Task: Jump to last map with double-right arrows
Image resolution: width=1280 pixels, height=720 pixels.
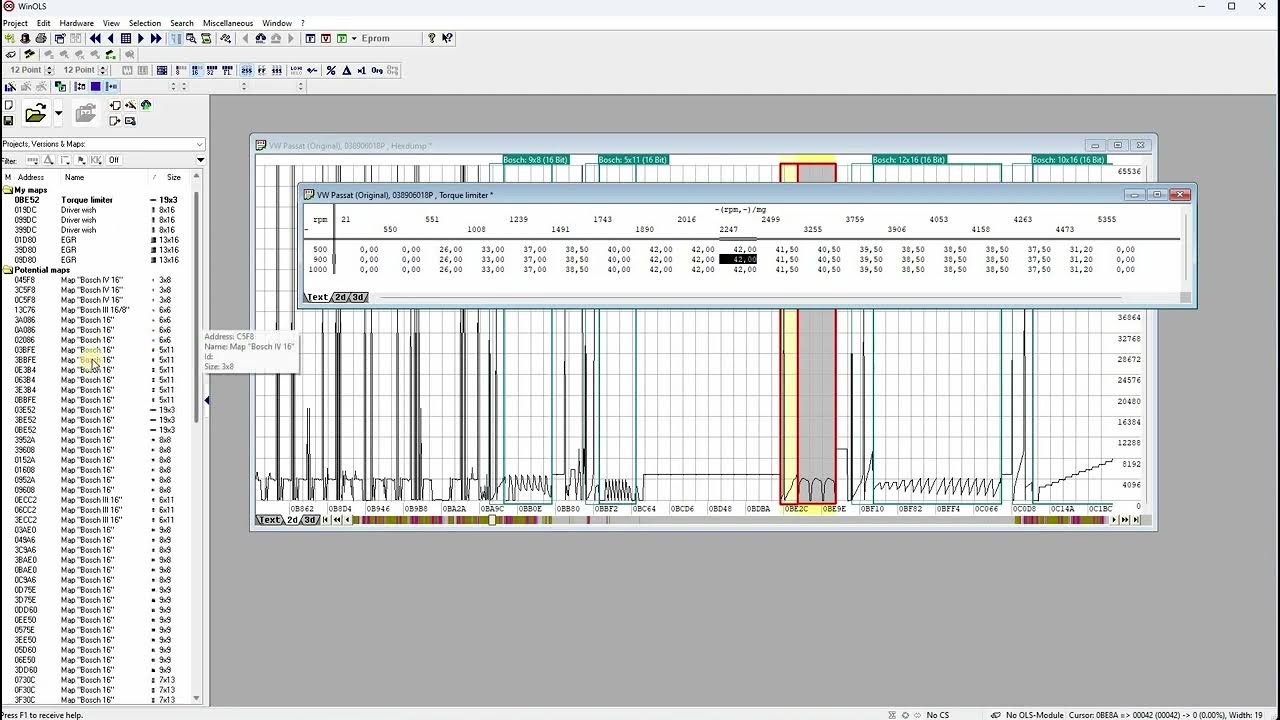Action: click(x=156, y=38)
